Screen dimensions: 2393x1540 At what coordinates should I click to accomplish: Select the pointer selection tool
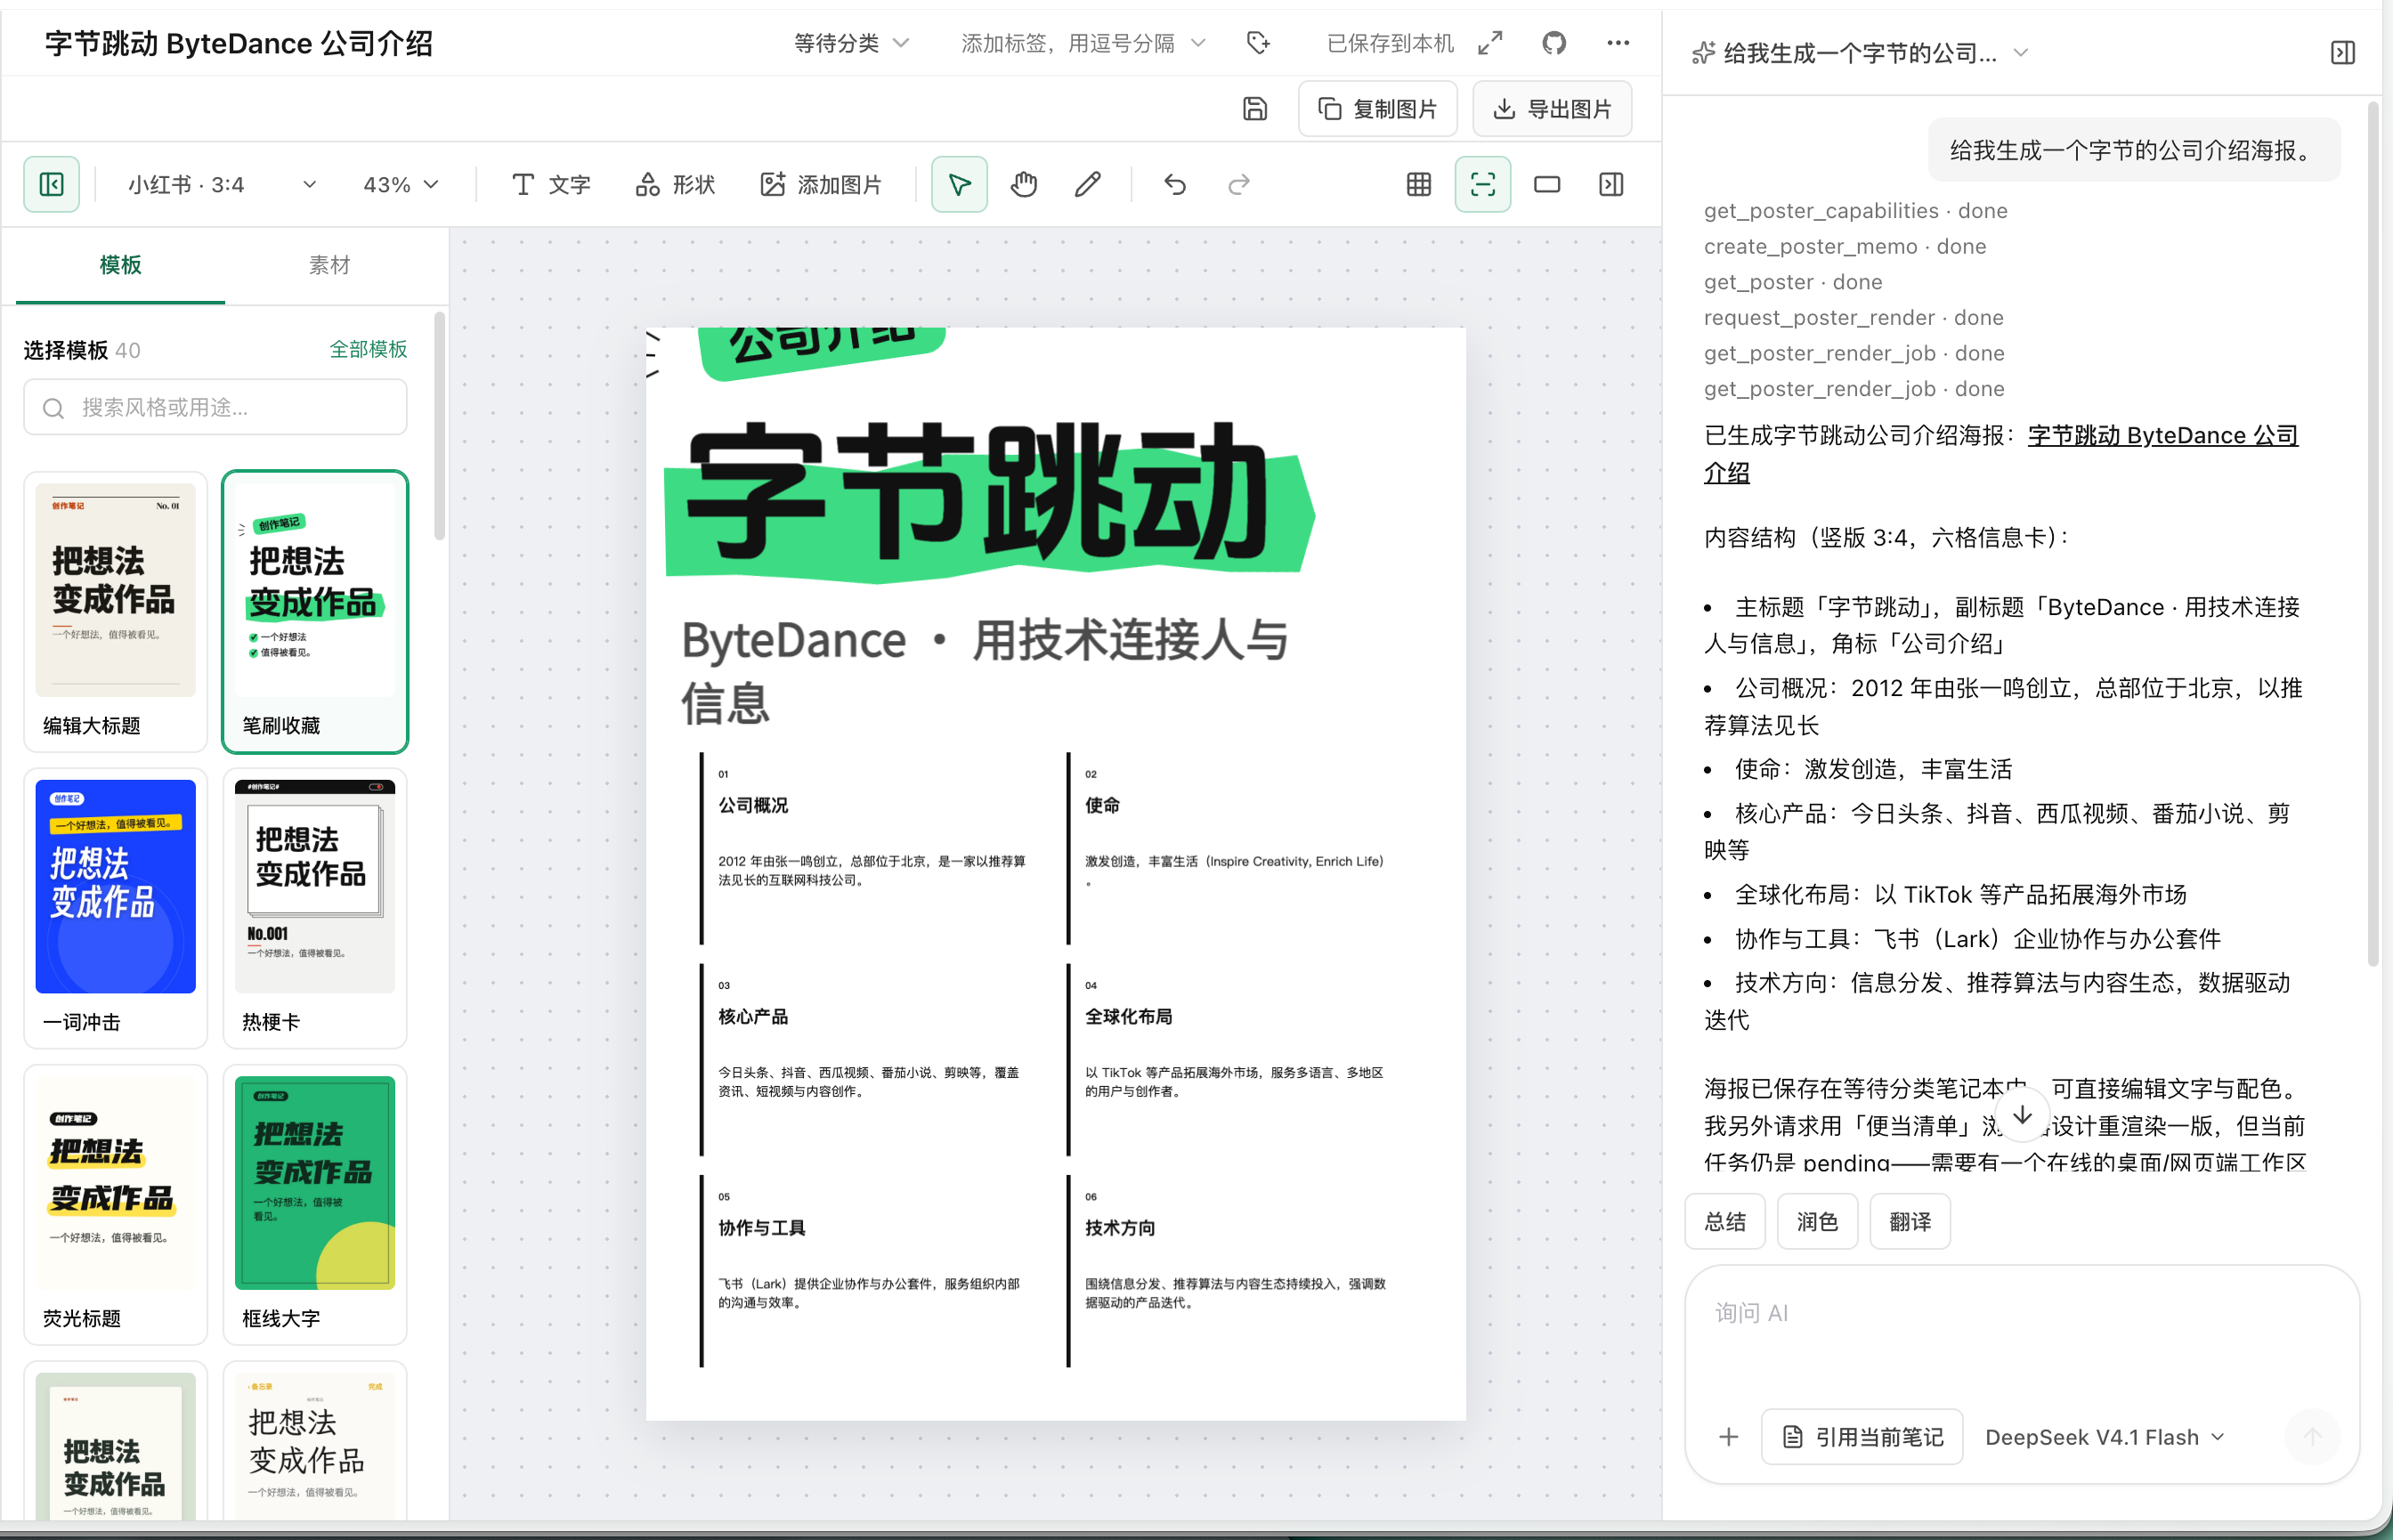coord(959,184)
